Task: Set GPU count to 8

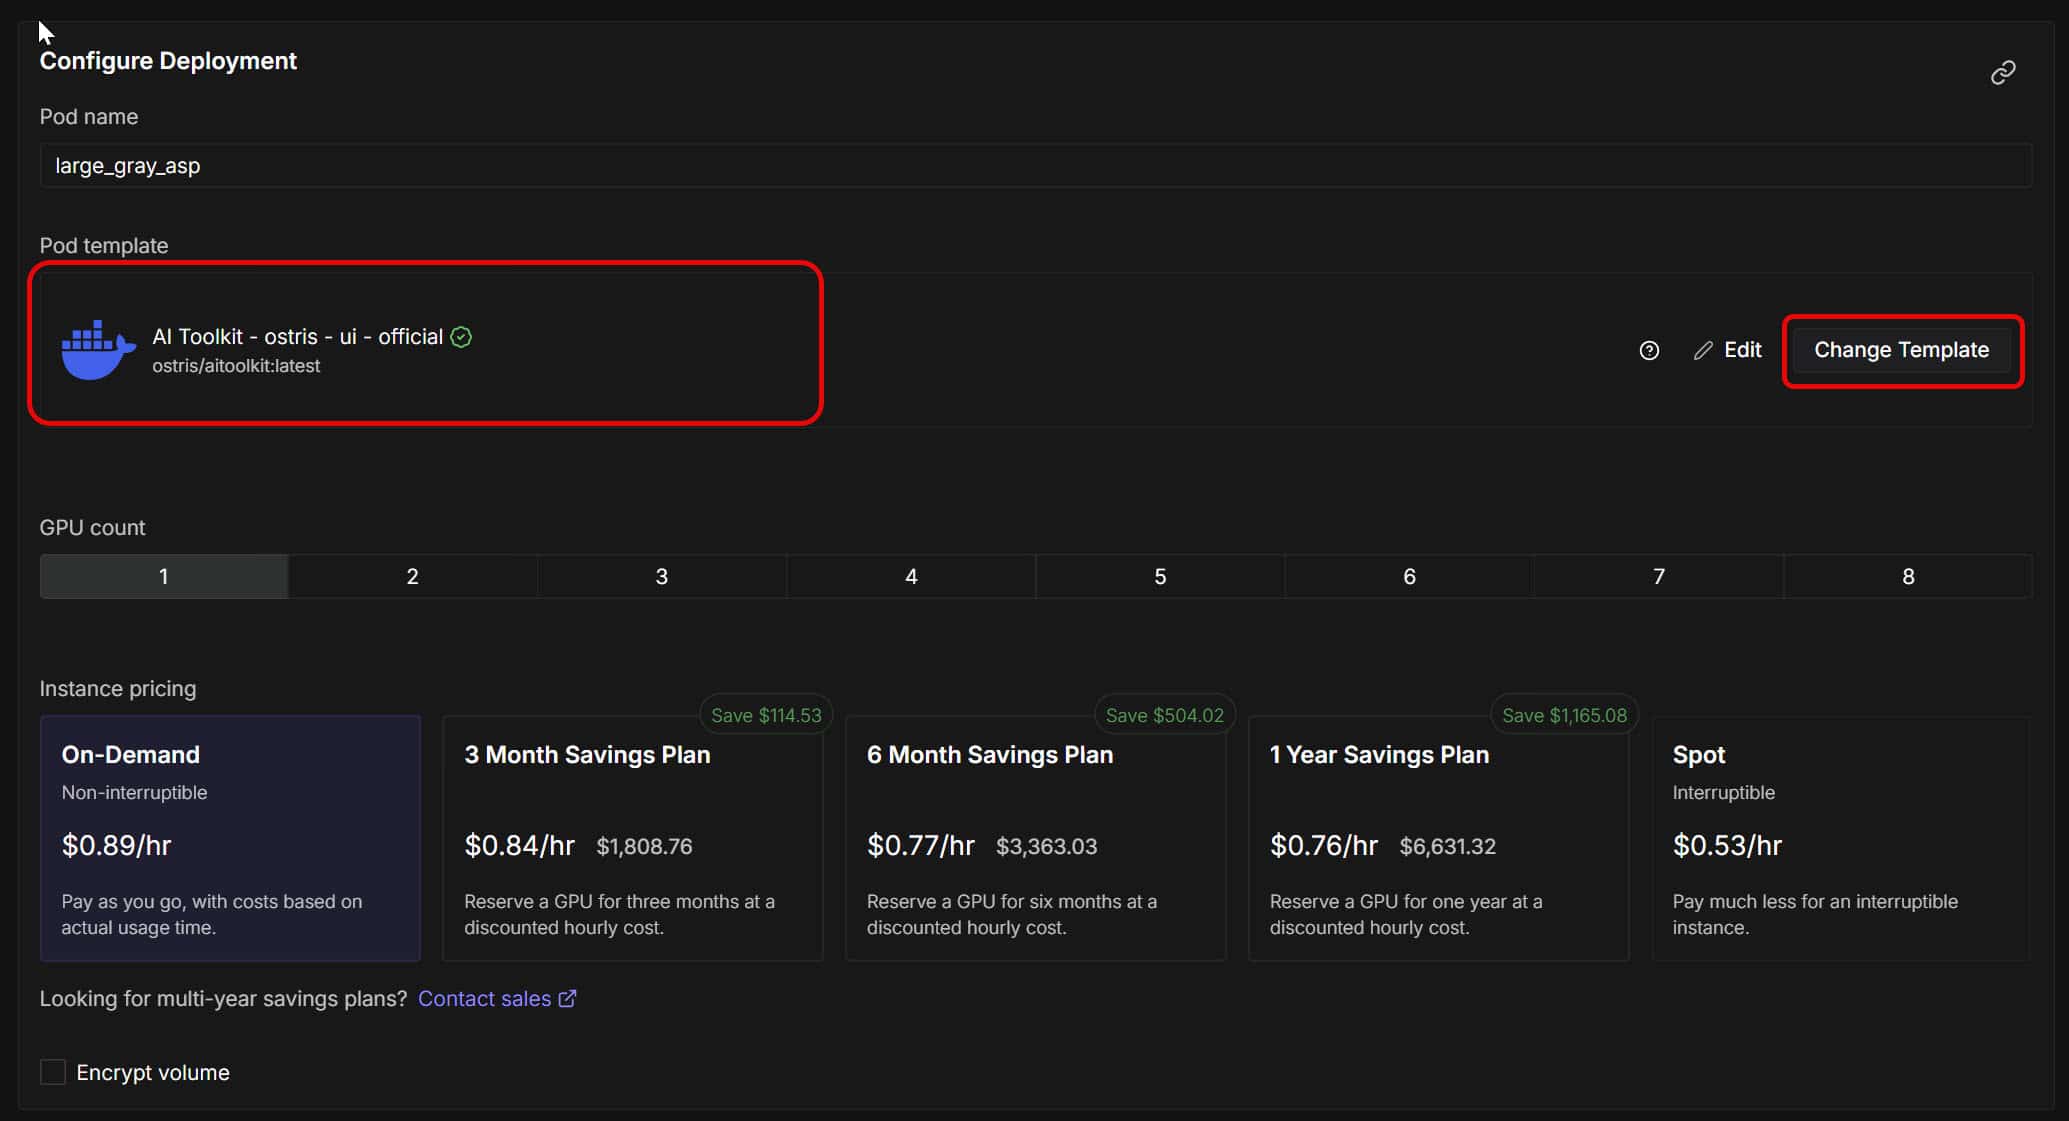Action: coord(1907,576)
